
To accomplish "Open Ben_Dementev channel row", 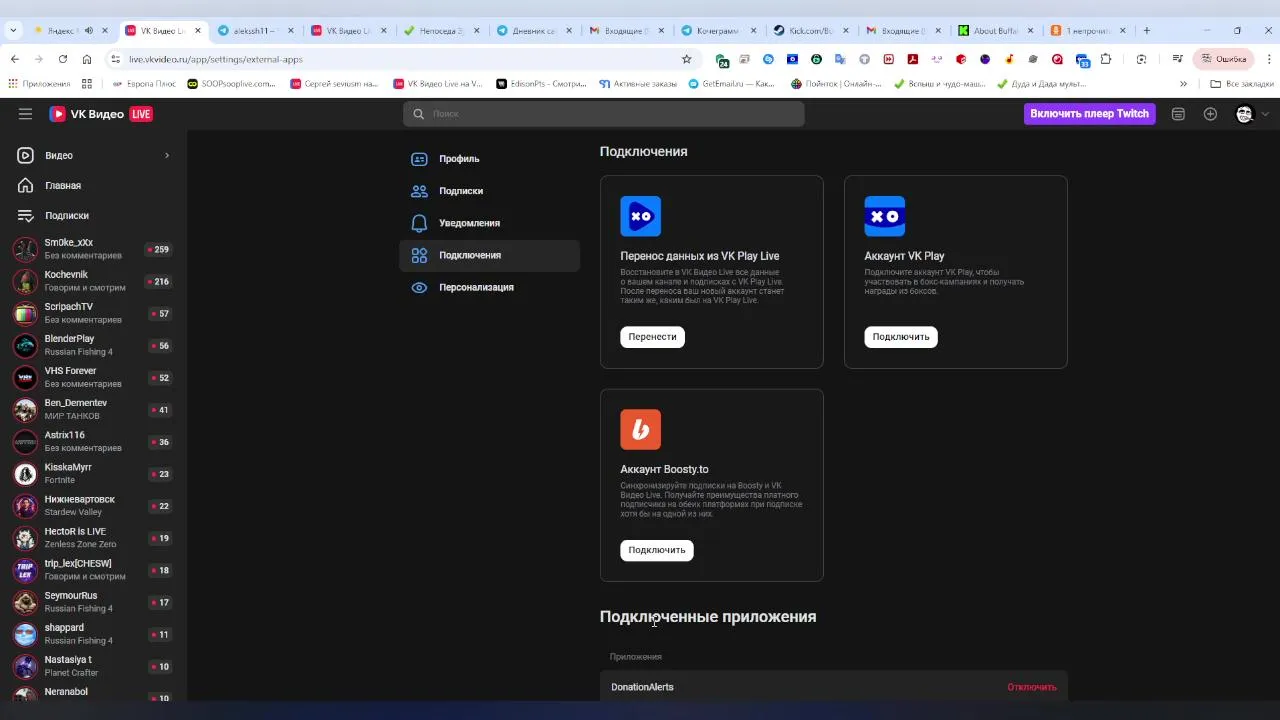I will [92, 409].
